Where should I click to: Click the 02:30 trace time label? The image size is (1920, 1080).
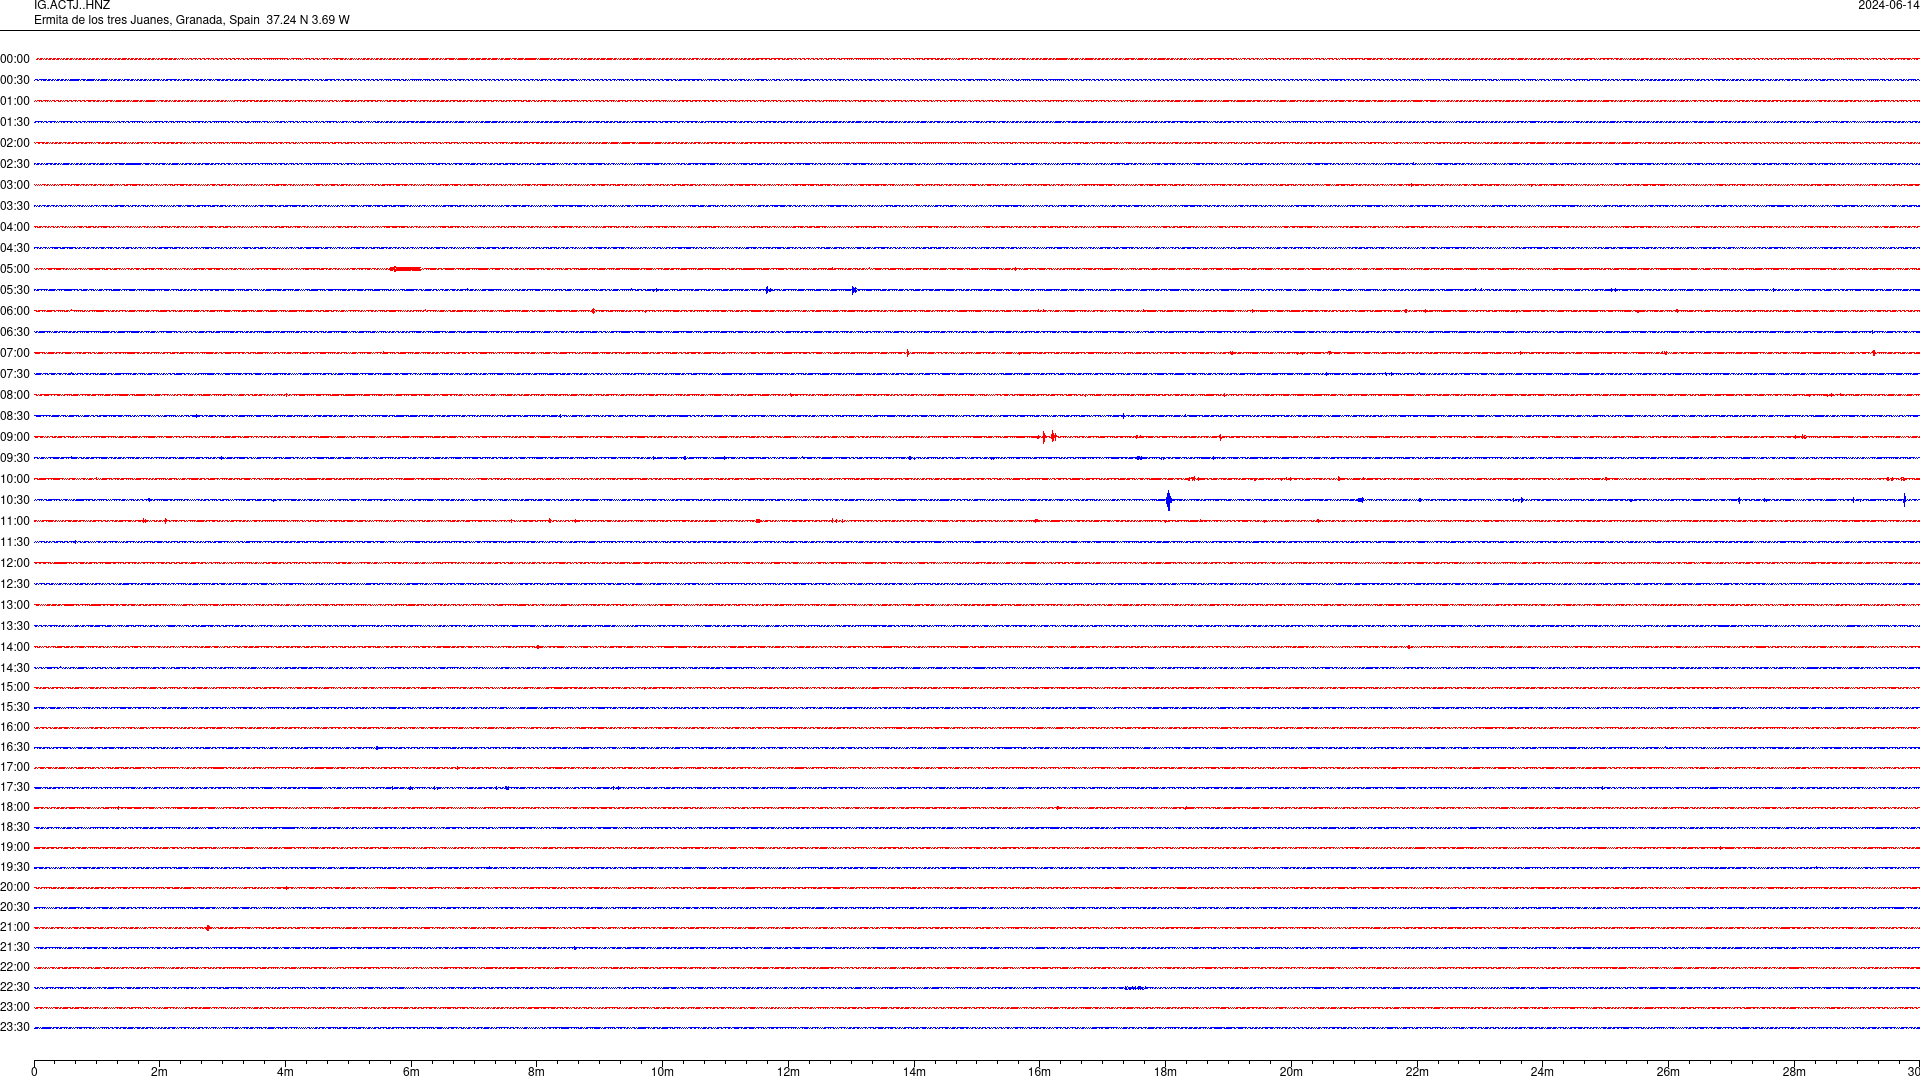pyautogui.click(x=15, y=164)
